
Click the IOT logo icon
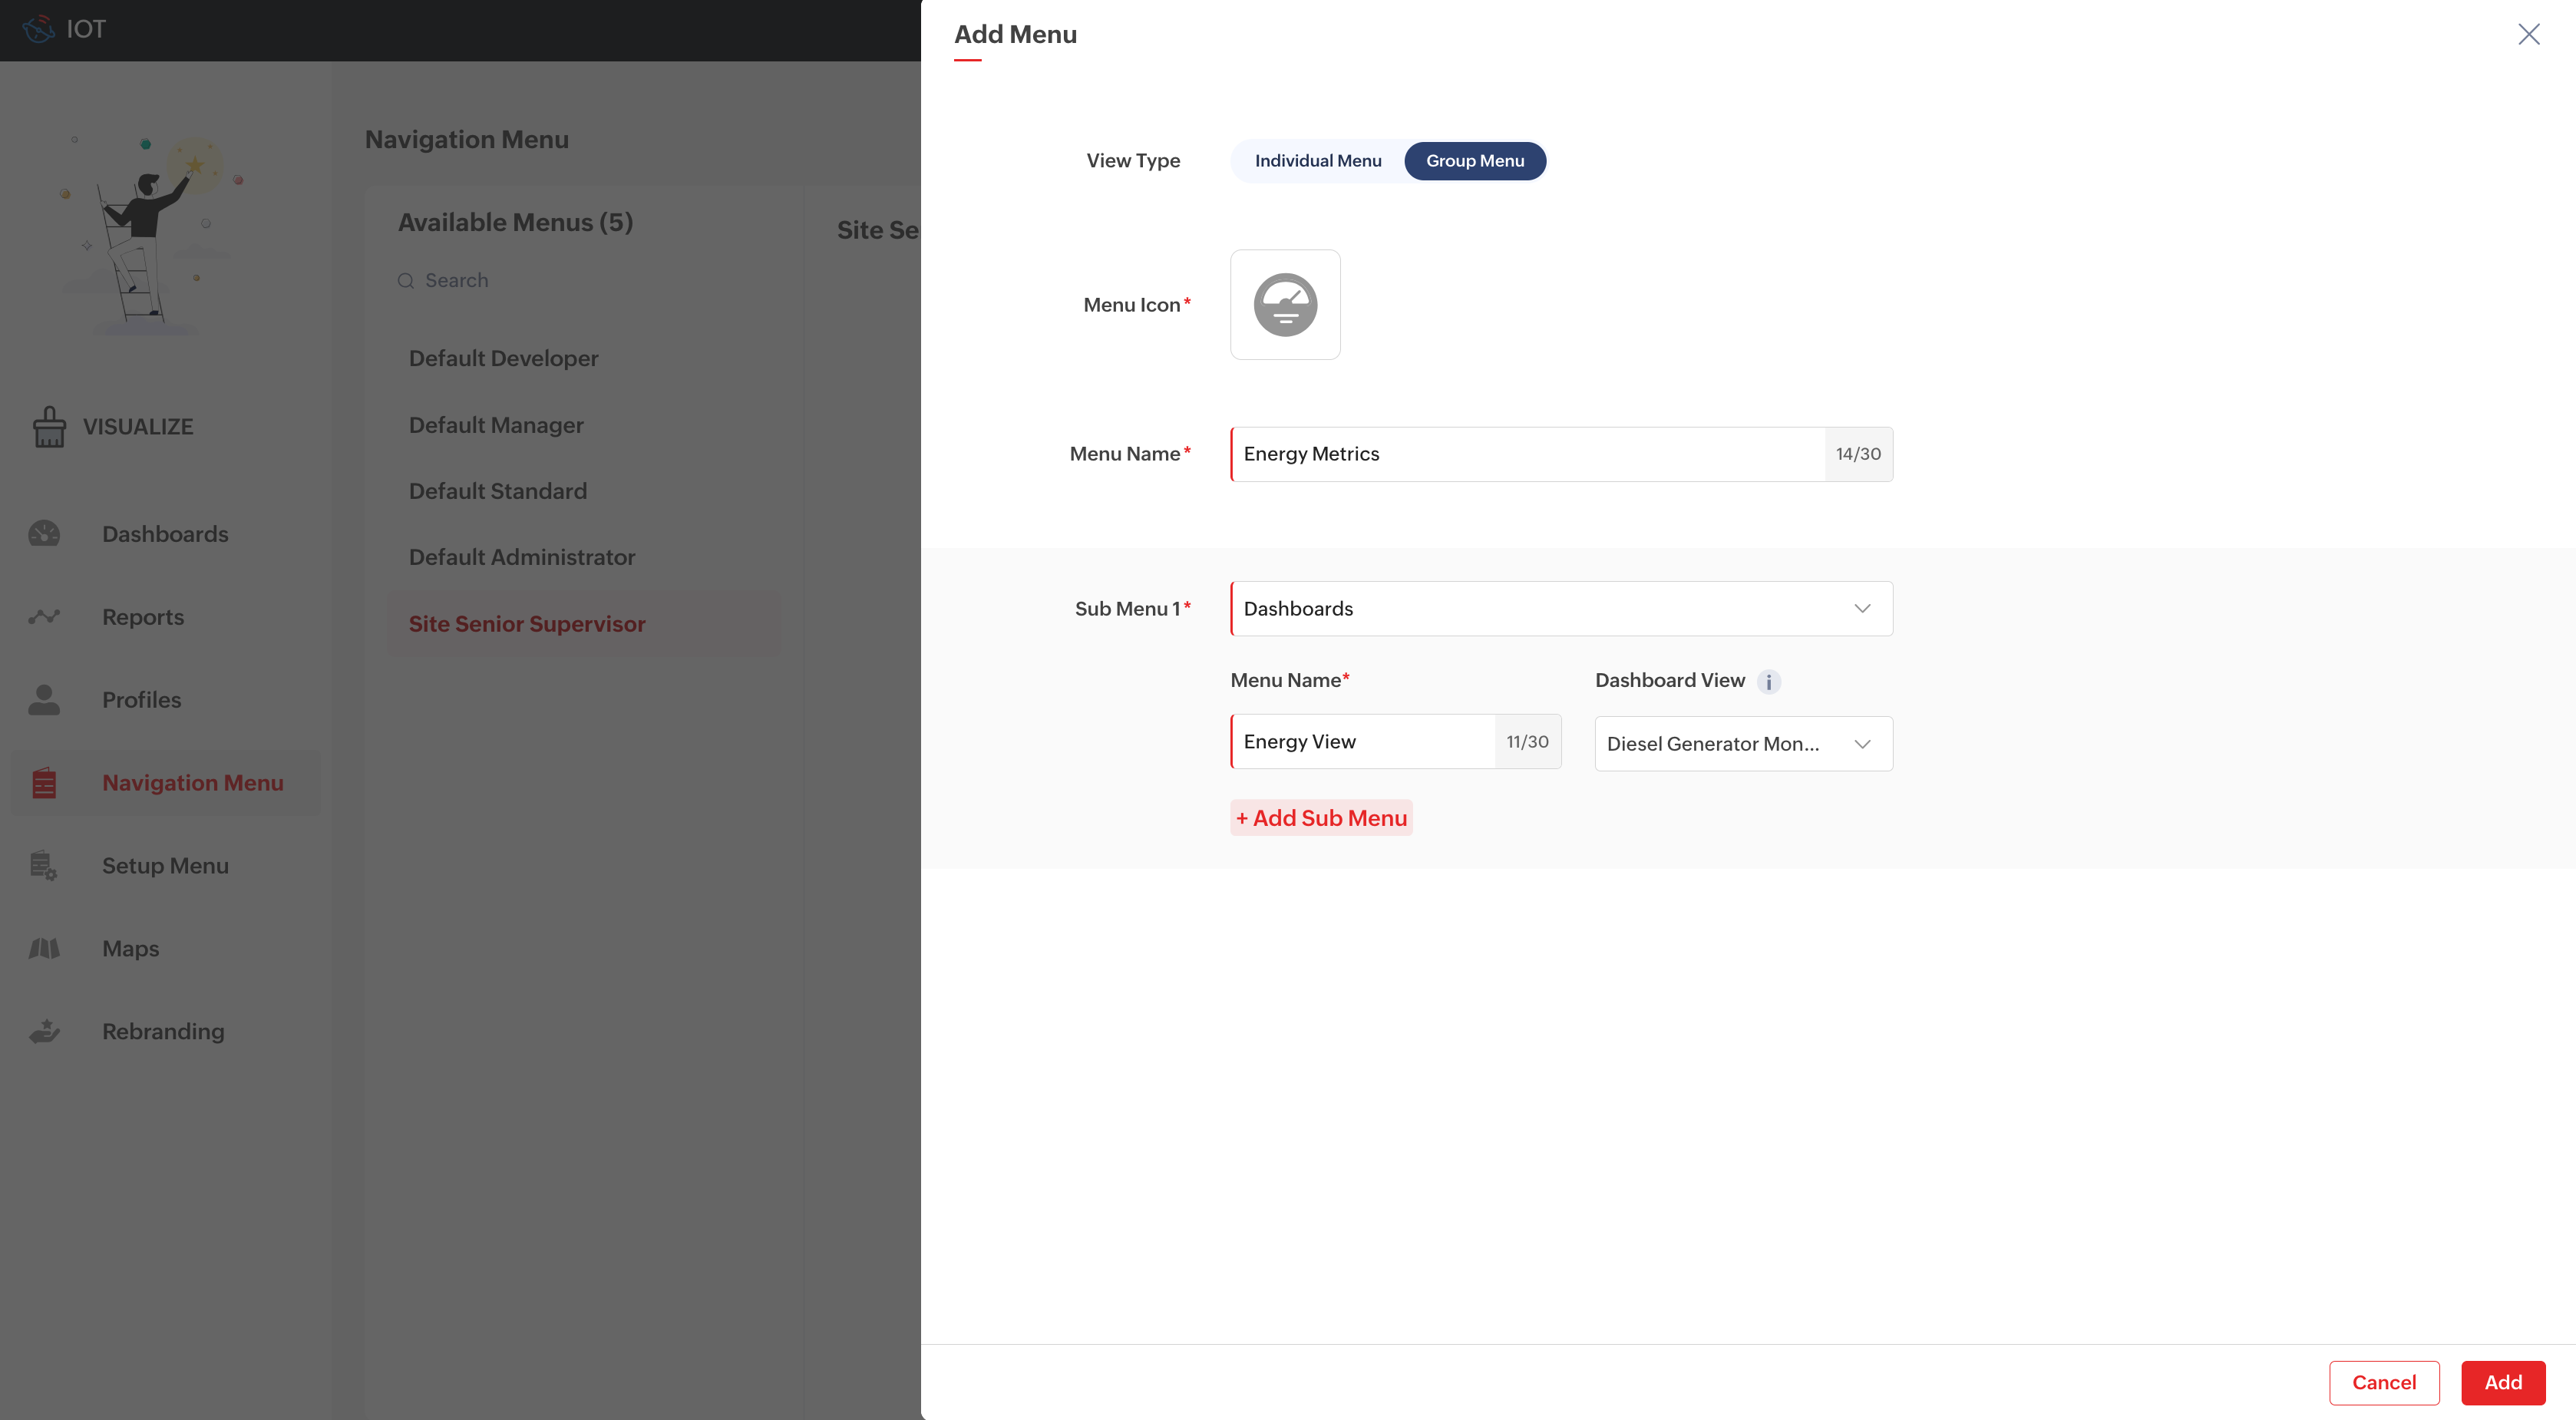point(38,29)
